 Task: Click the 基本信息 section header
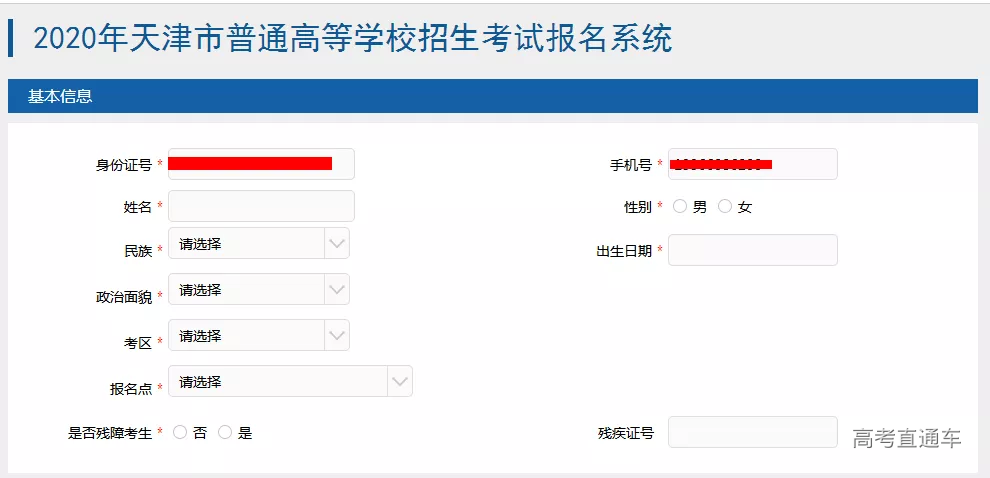point(60,96)
